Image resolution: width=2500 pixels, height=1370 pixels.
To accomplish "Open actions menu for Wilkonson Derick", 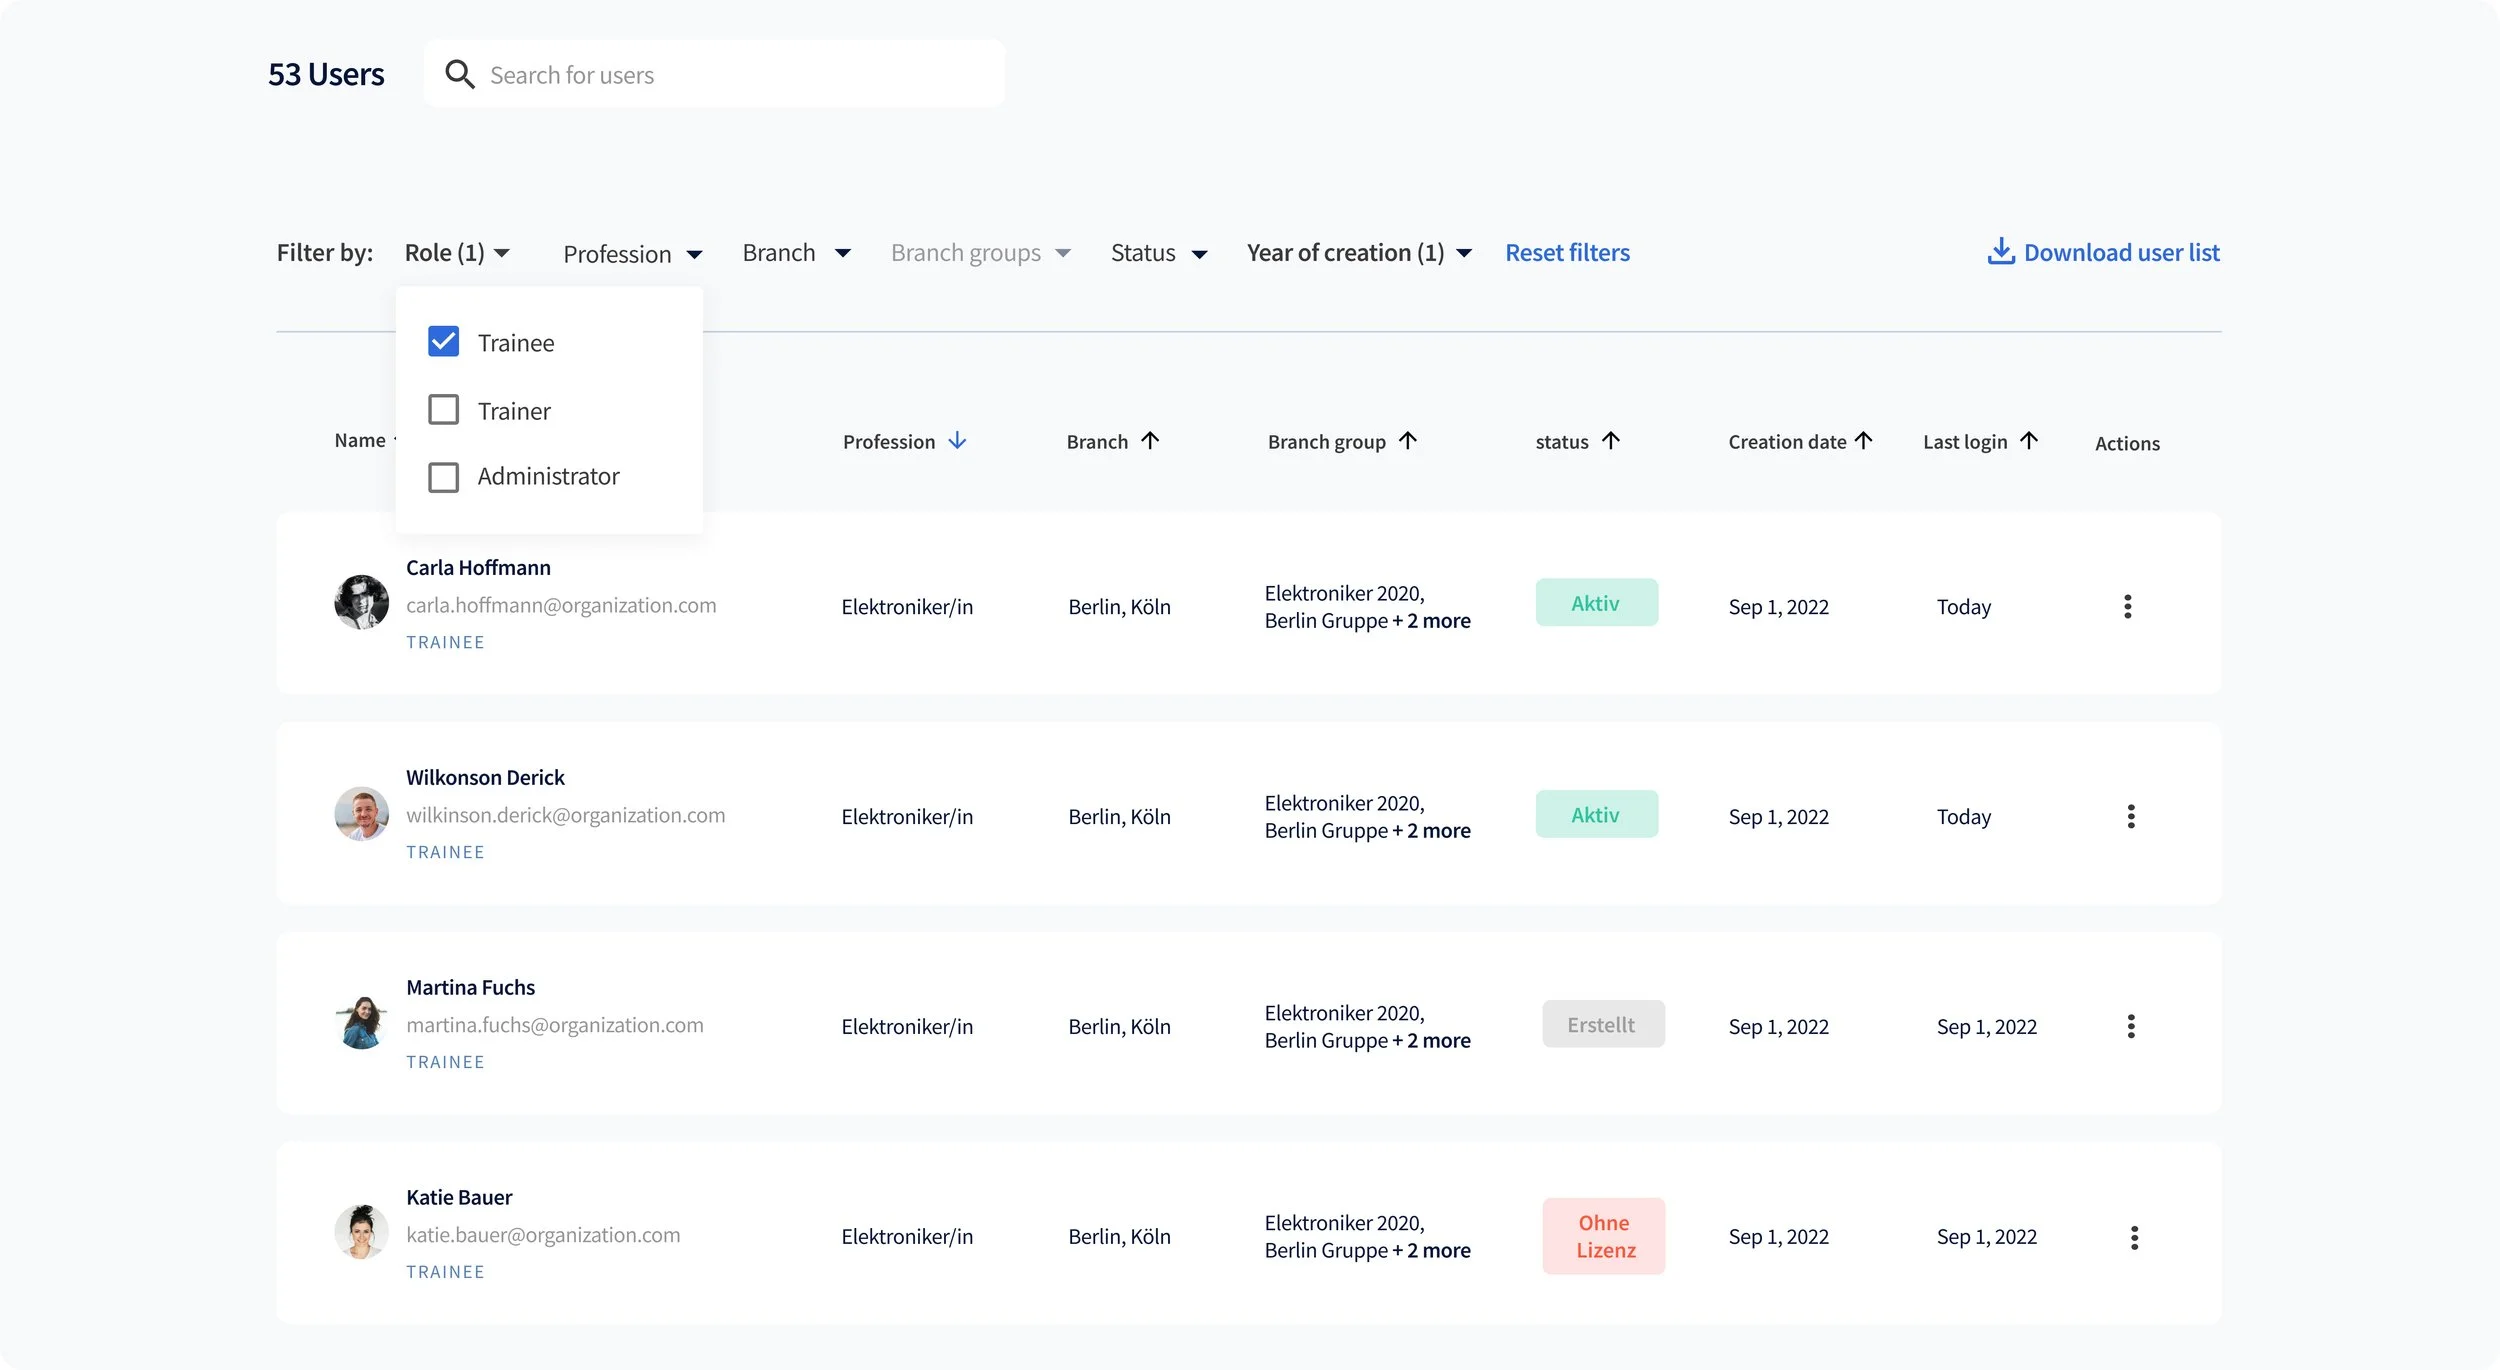I will [2130, 817].
